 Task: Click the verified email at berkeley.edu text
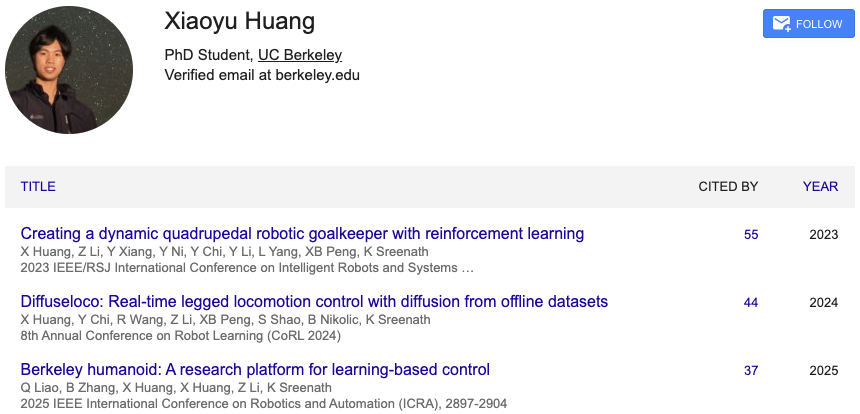pyautogui.click(x=262, y=74)
